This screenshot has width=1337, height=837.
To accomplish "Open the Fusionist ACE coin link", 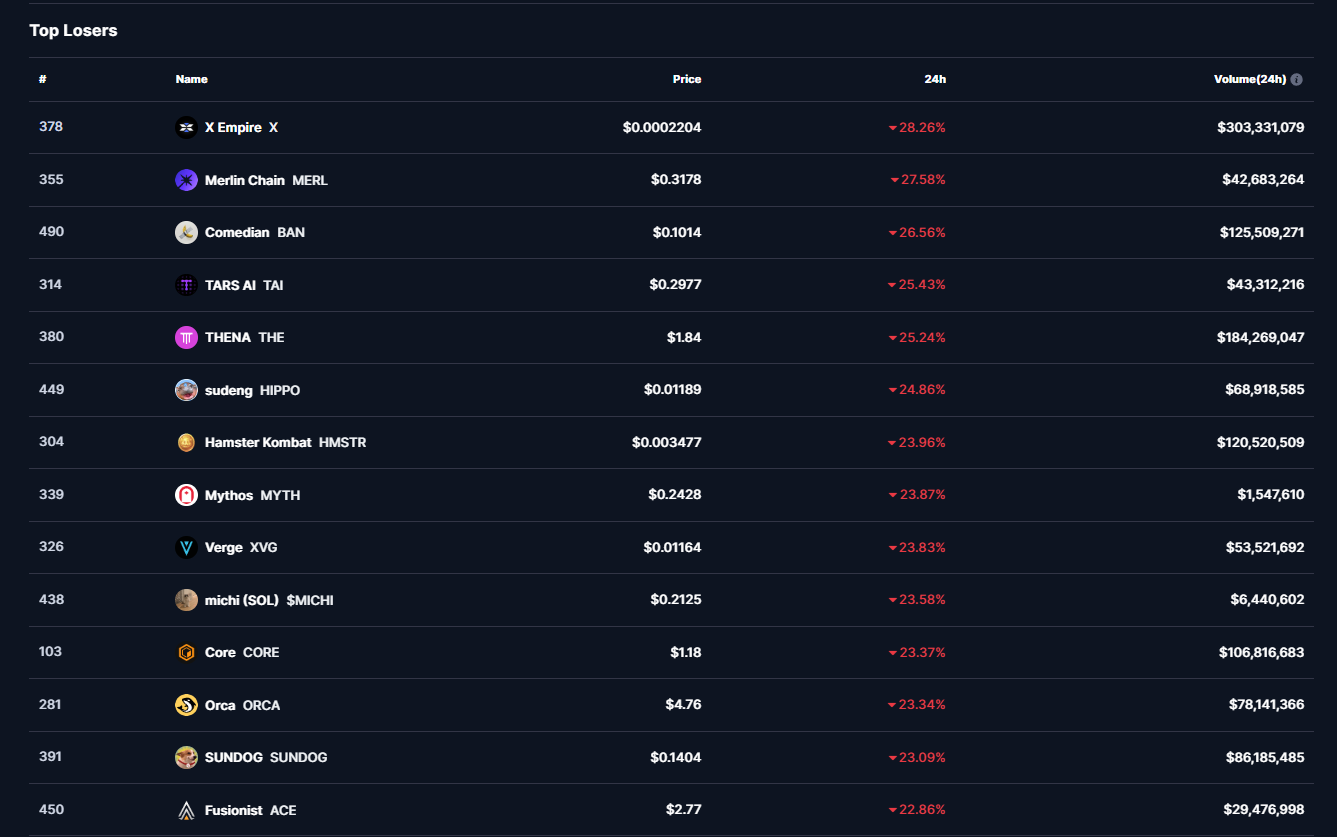I will pyautogui.click(x=250, y=810).
